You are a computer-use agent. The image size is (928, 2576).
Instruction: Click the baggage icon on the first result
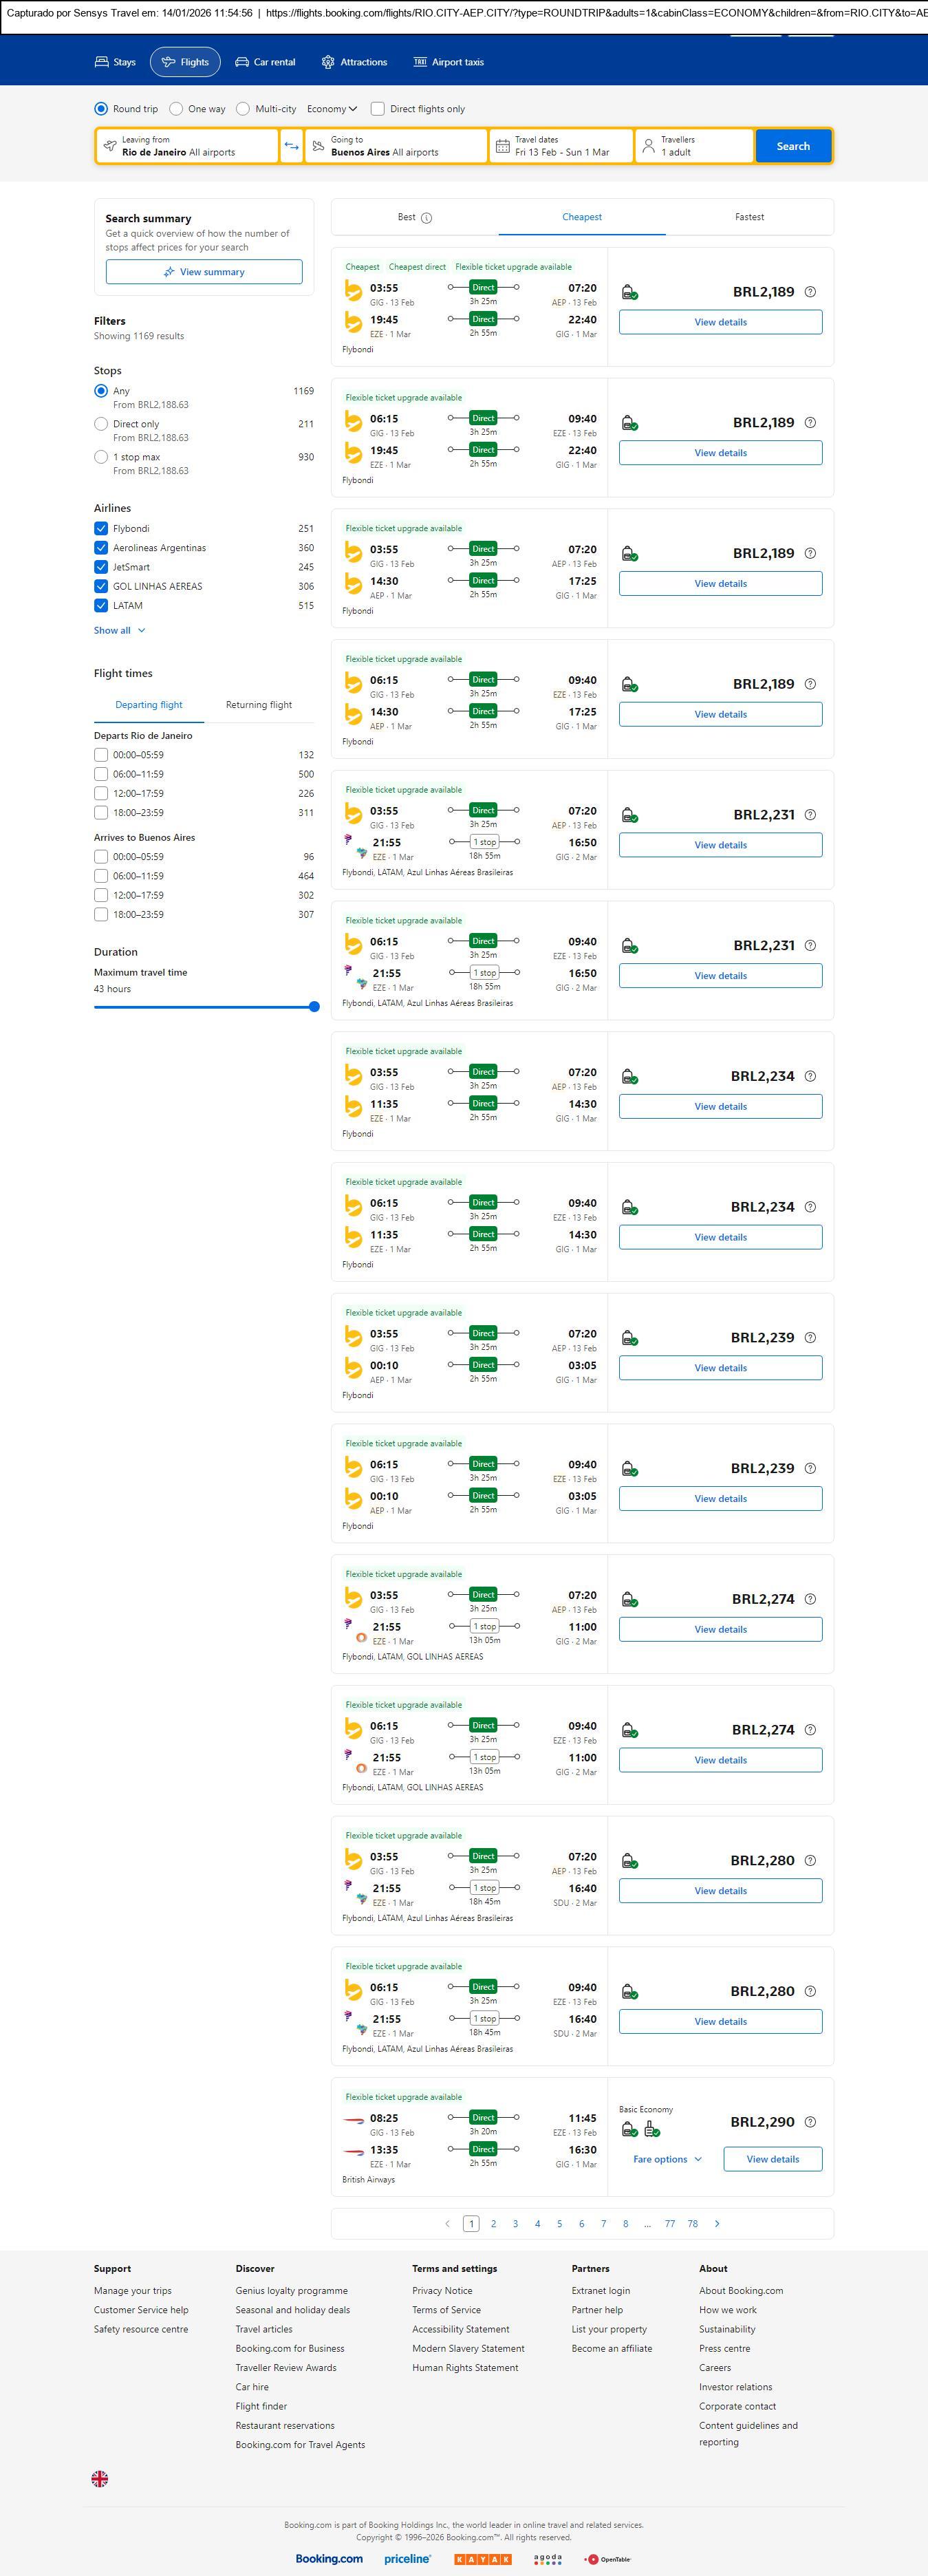[629, 293]
